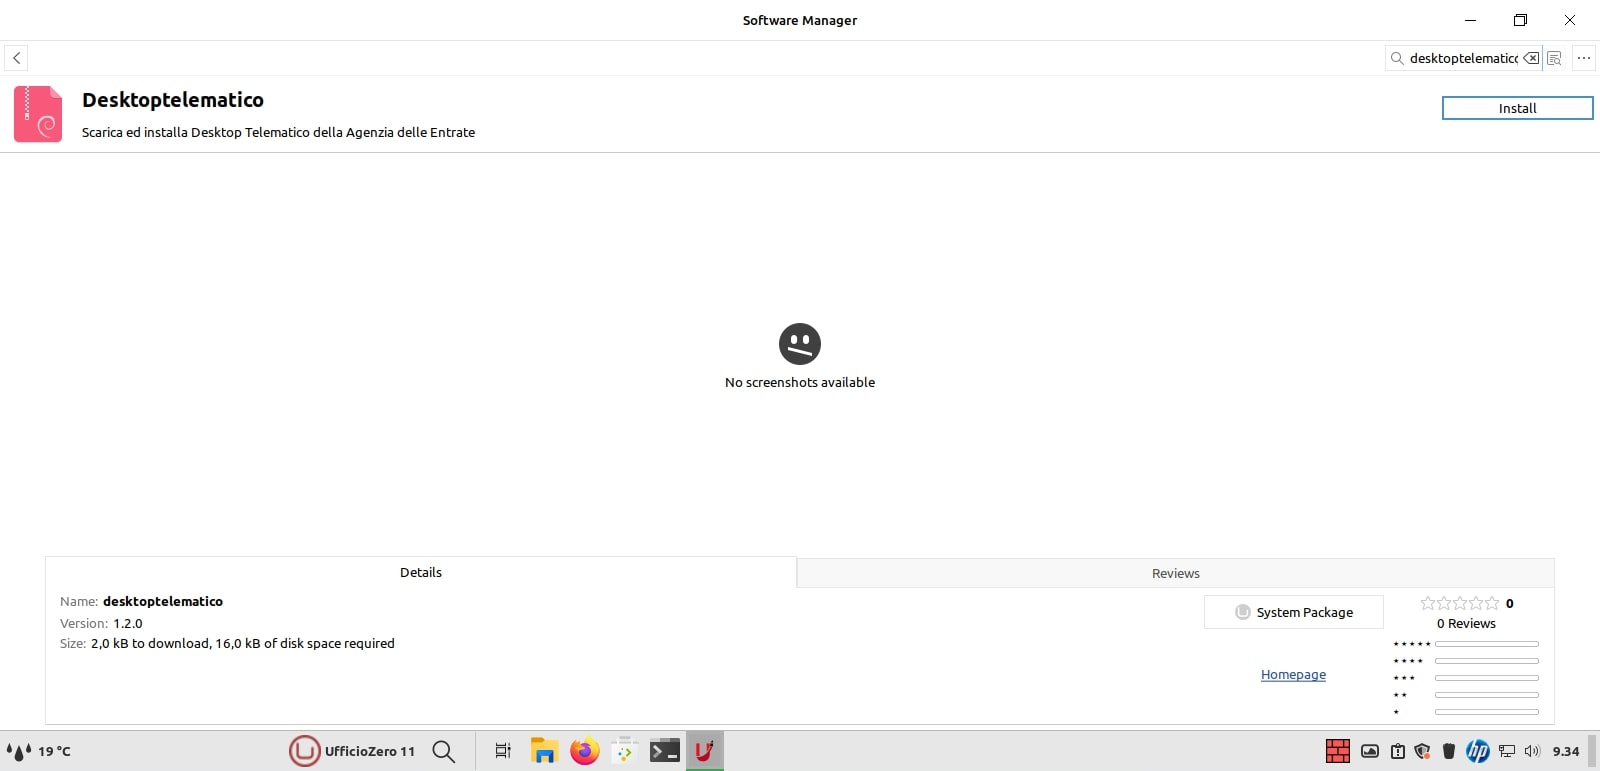The image size is (1600, 771).
Task: Open the three-dots menu
Action: (x=1584, y=58)
